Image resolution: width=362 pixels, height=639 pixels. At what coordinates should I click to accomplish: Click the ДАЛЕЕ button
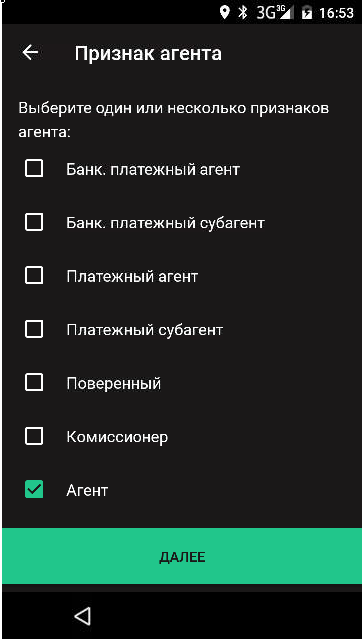(x=182, y=556)
